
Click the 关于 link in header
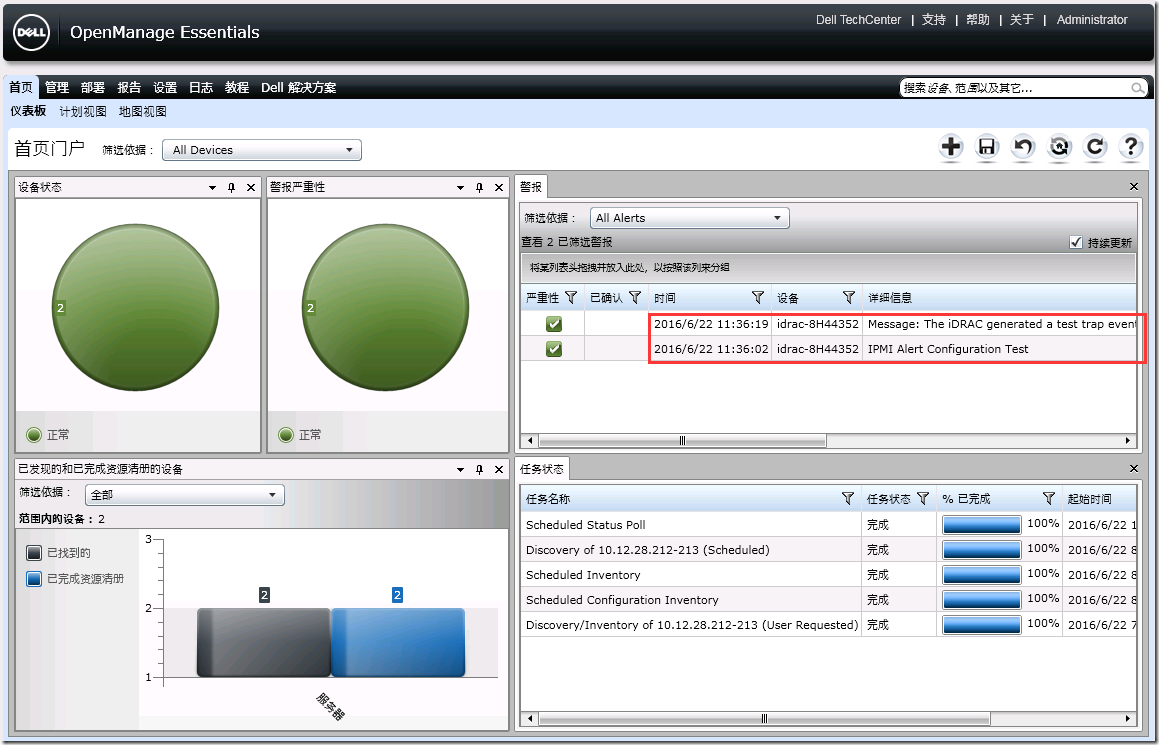pyautogui.click(x=1022, y=20)
